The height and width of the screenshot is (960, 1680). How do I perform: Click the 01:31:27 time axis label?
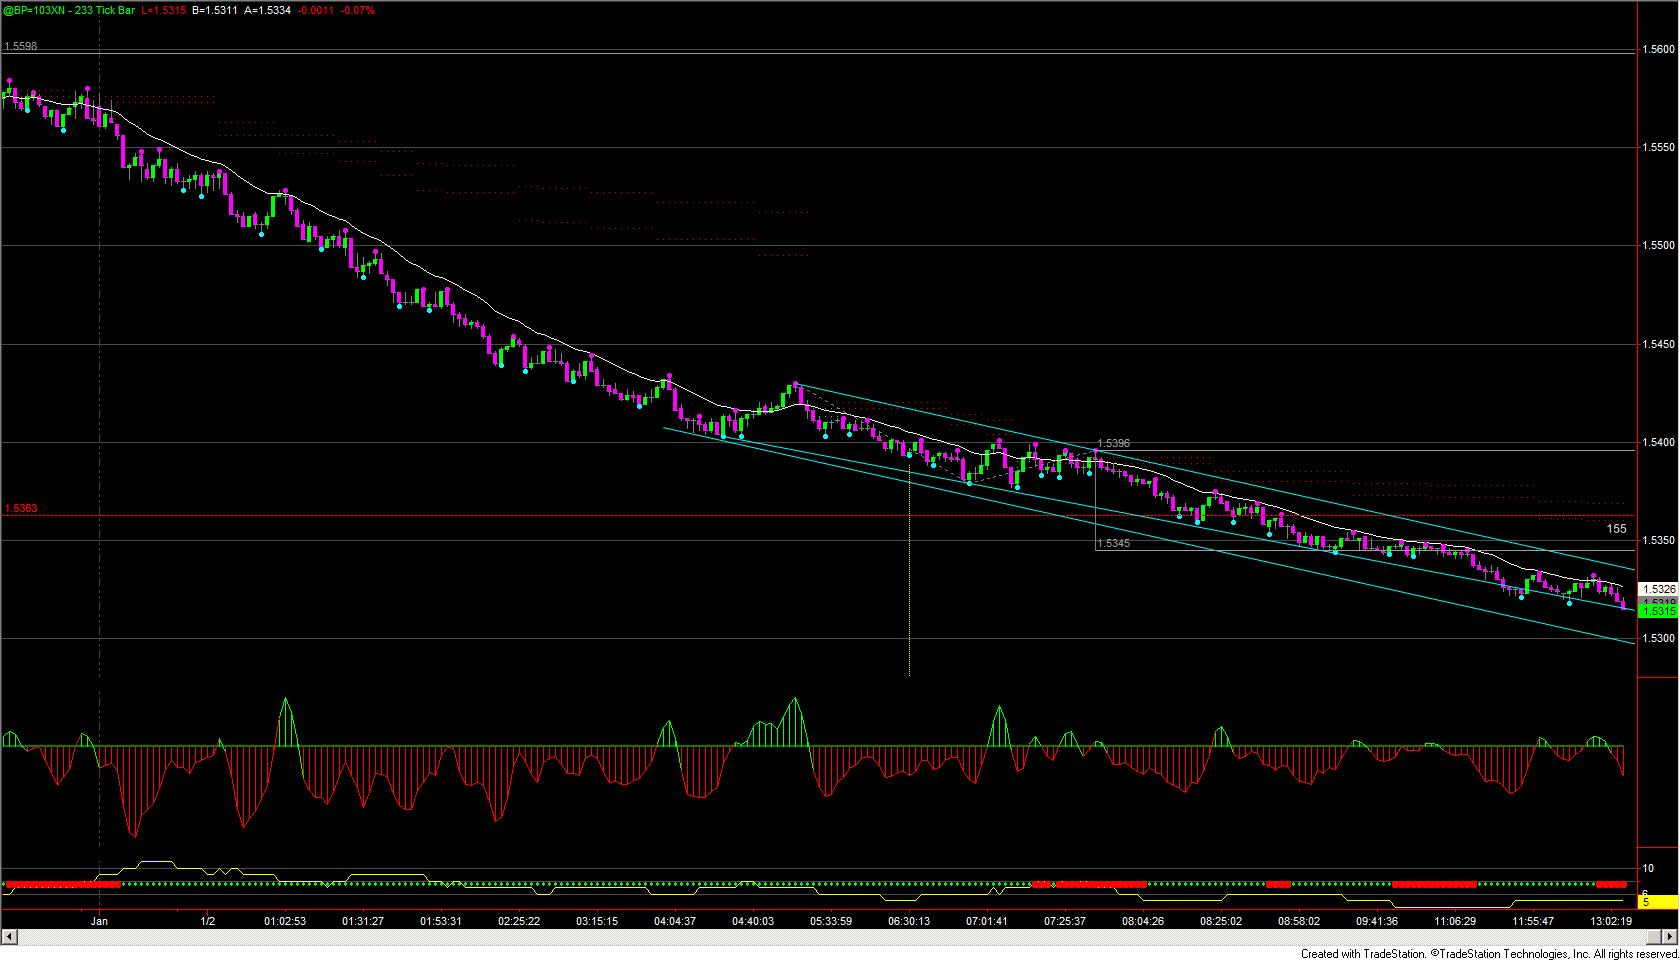[x=363, y=921]
